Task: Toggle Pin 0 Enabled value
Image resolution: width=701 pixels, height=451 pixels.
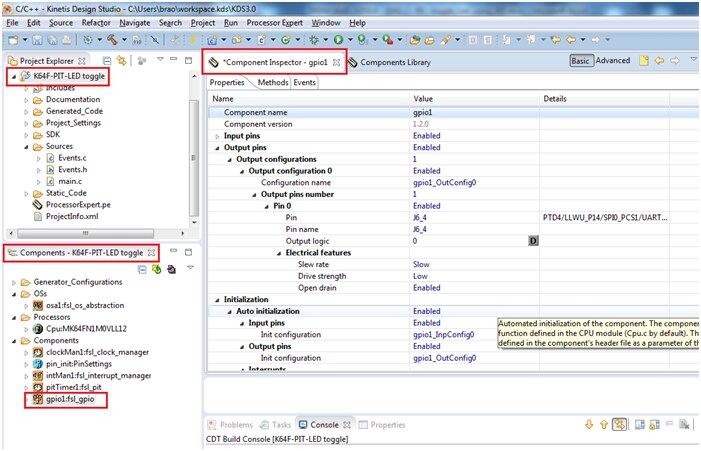Action: pos(427,206)
